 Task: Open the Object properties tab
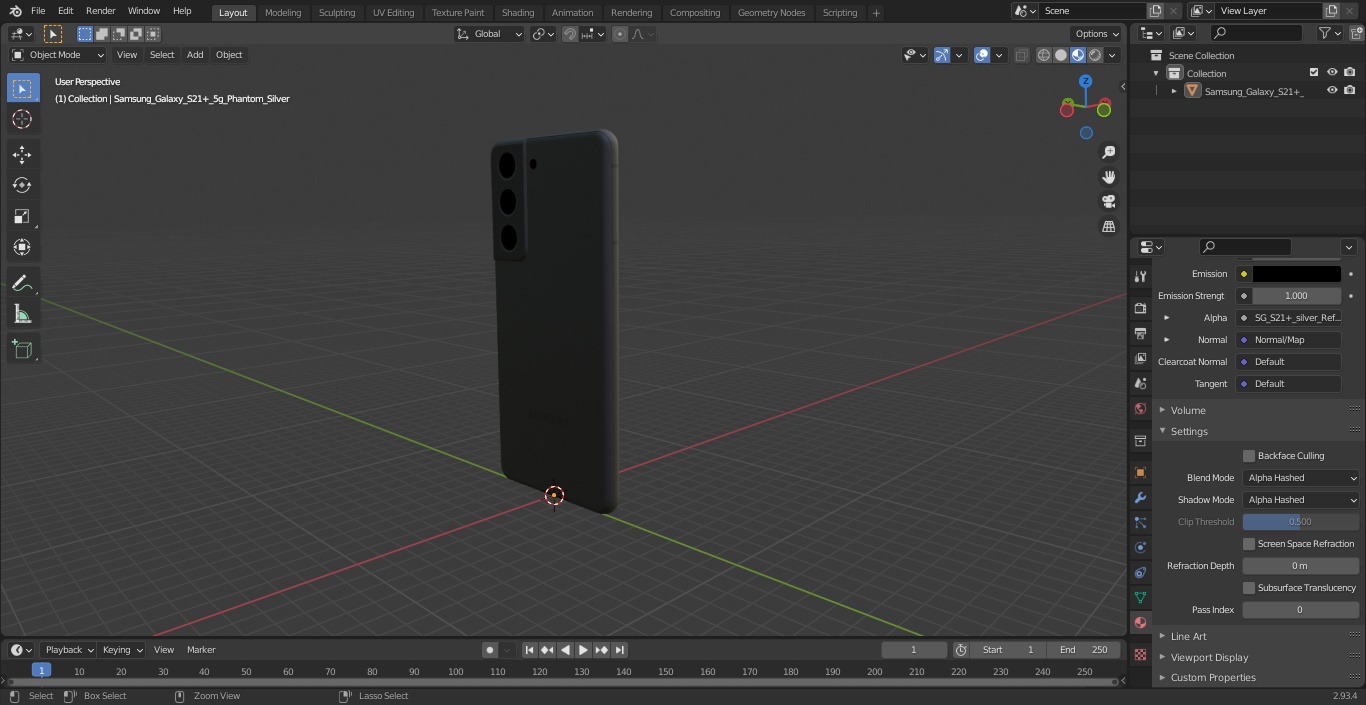(x=1140, y=472)
